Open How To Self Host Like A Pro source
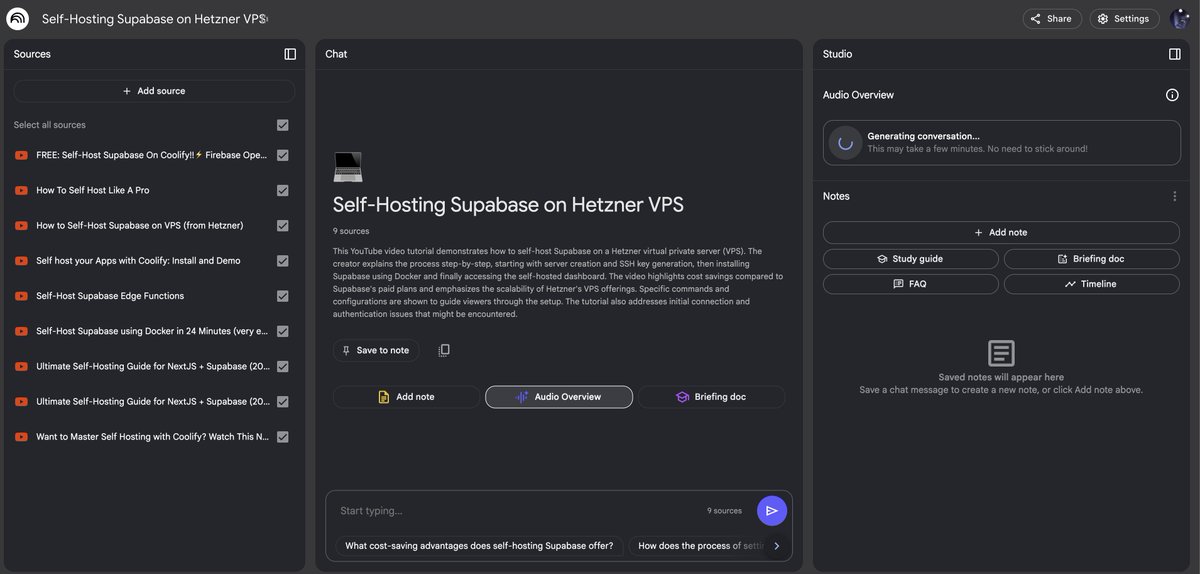The height and width of the screenshot is (574, 1200). coord(93,190)
